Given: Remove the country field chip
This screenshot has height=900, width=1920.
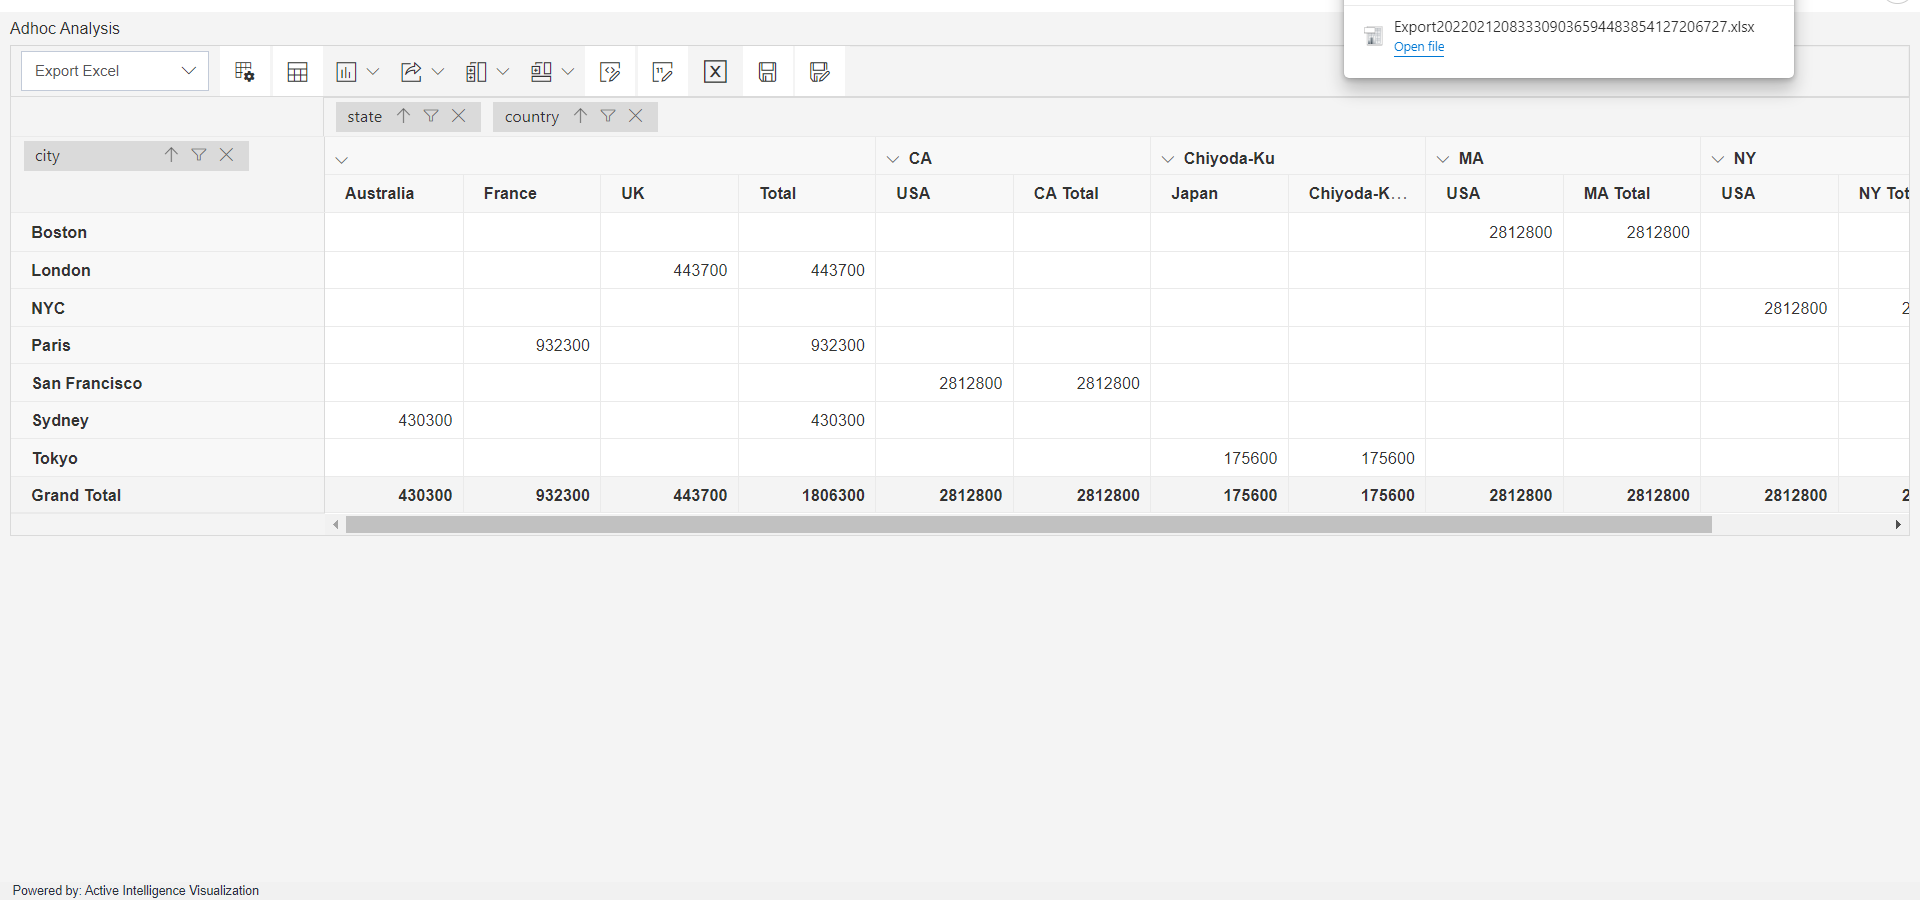Looking at the screenshot, I should [x=636, y=116].
